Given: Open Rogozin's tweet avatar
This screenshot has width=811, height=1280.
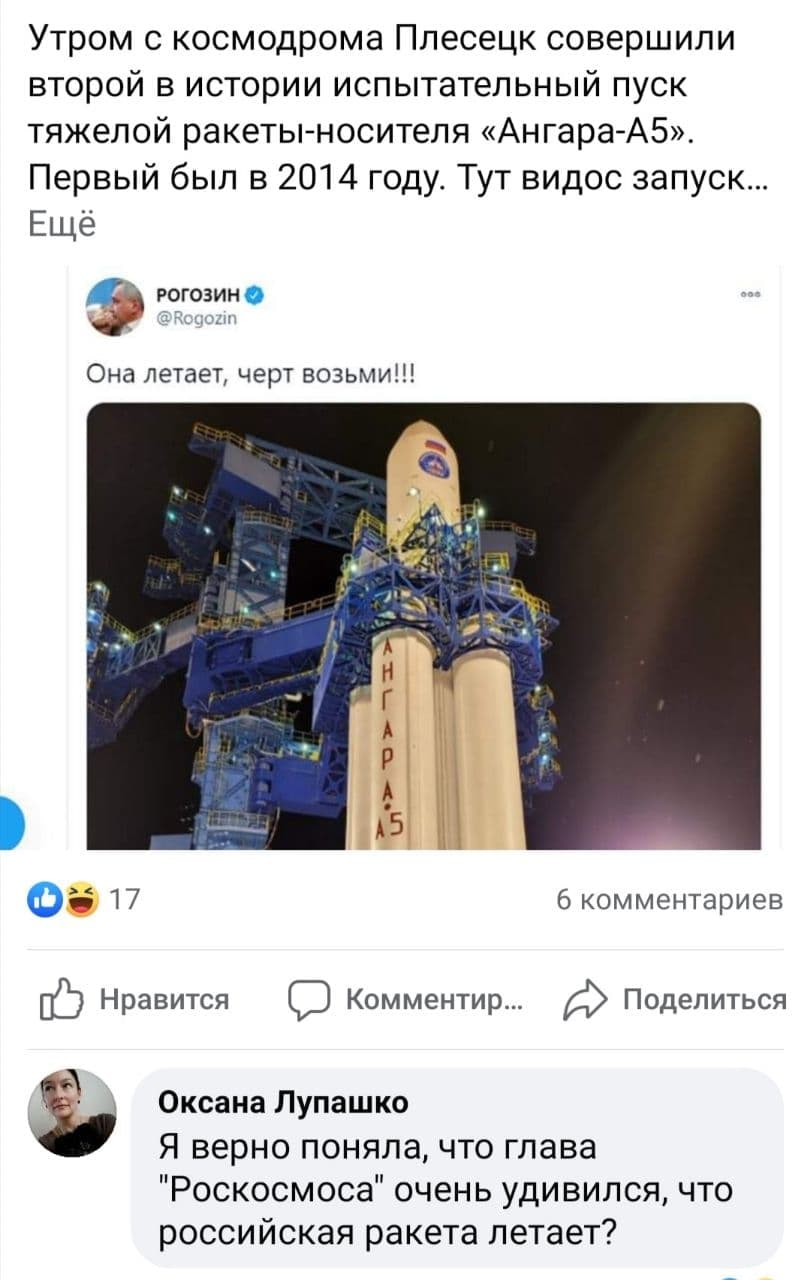Looking at the screenshot, I should click(x=115, y=308).
